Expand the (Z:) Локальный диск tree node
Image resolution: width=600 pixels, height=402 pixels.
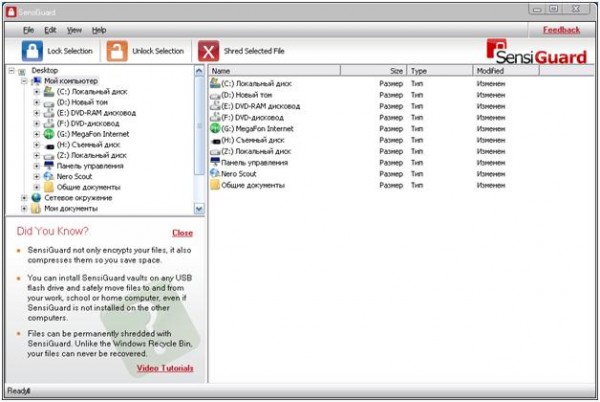point(36,155)
